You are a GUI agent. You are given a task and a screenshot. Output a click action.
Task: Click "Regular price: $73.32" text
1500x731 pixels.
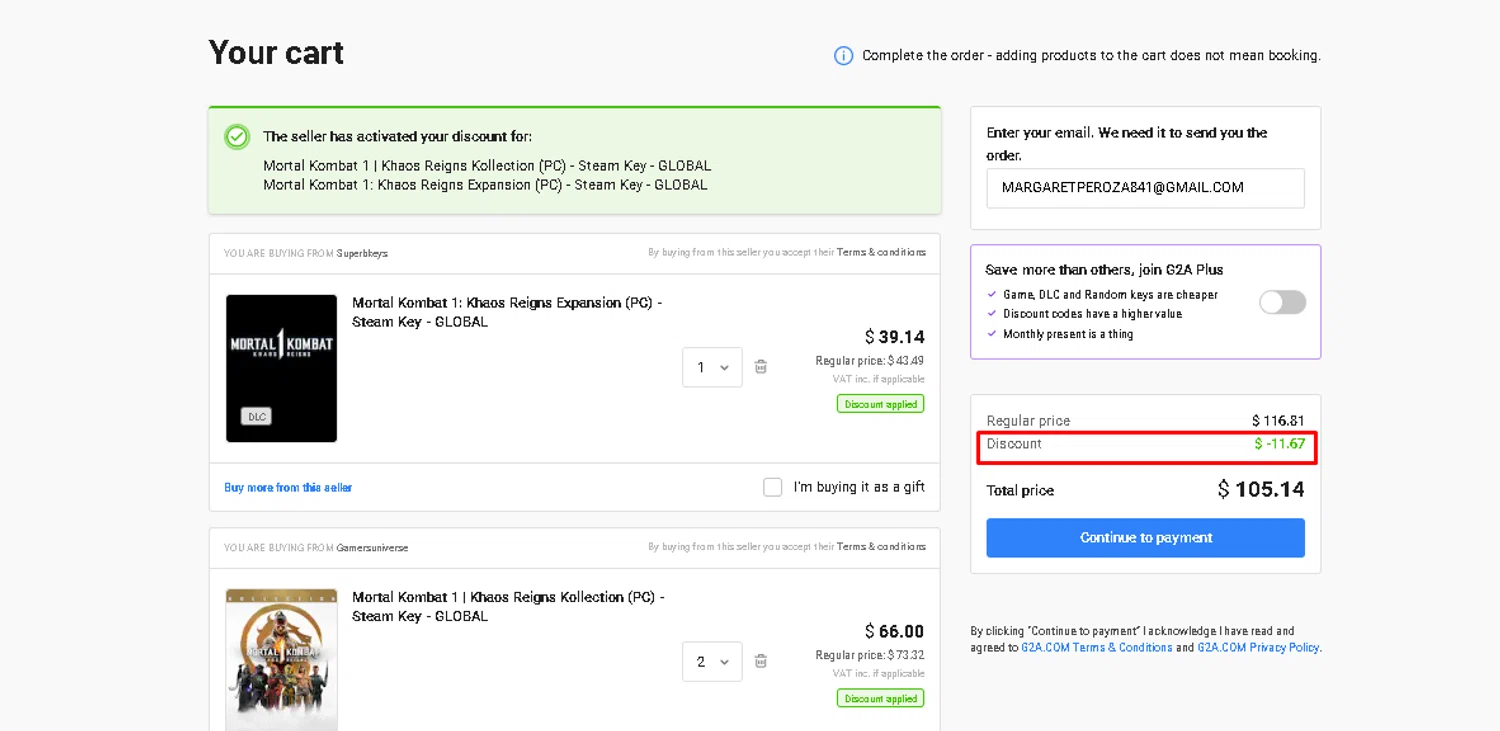[870, 655]
